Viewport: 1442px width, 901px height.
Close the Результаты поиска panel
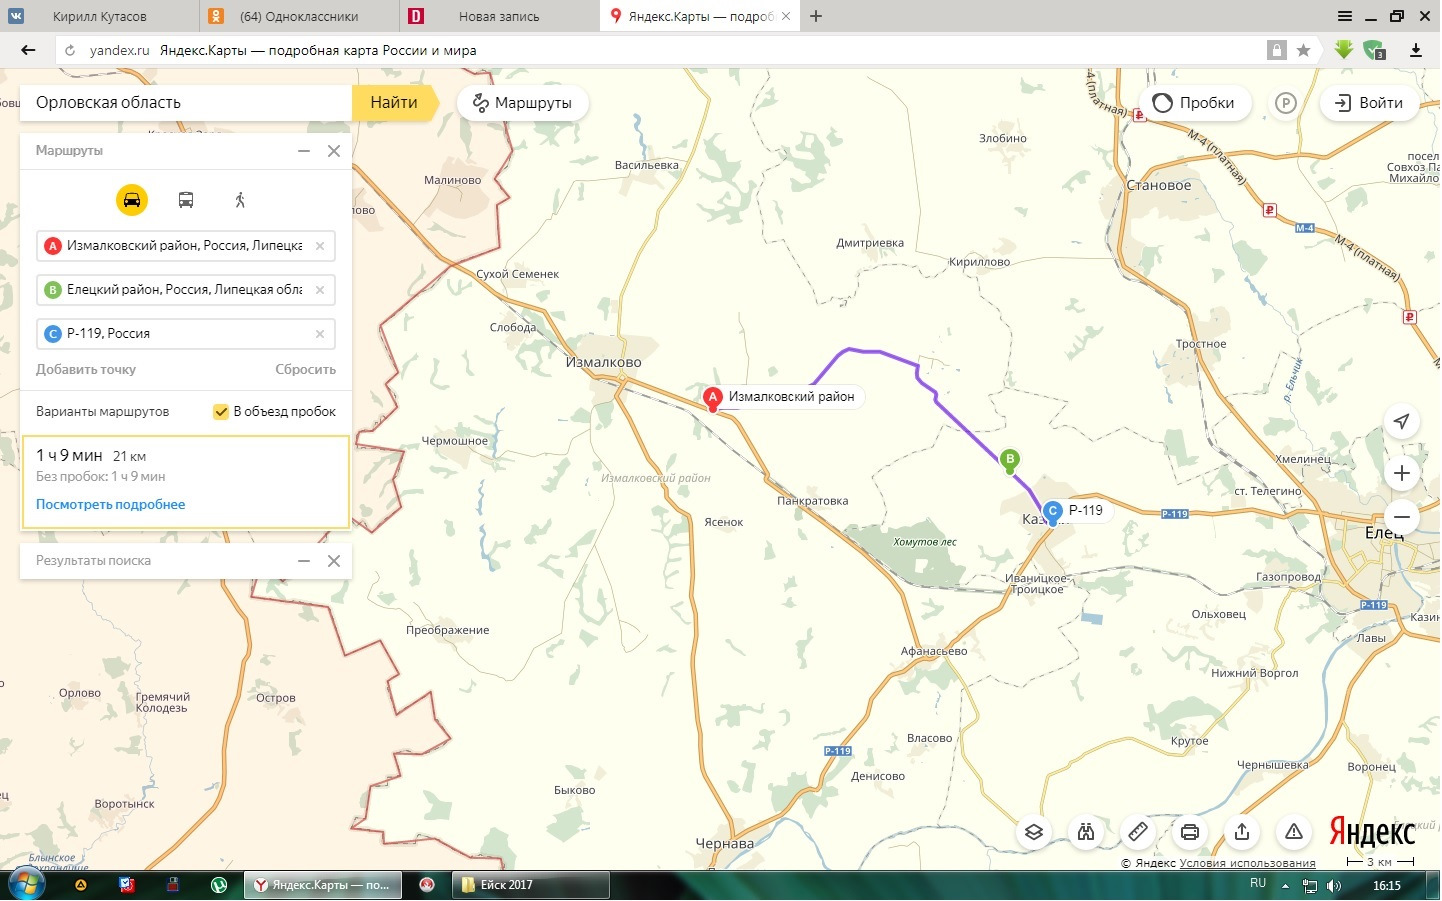tap(334, 561)
